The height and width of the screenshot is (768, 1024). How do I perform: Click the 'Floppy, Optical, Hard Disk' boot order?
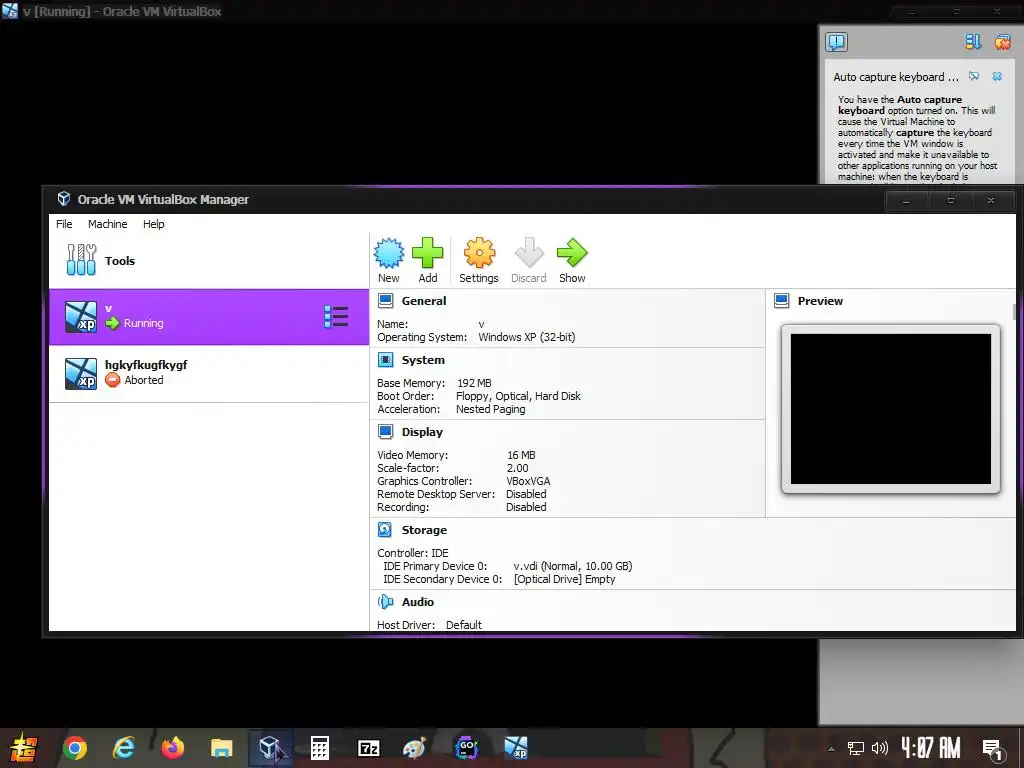tap(519, 396)
